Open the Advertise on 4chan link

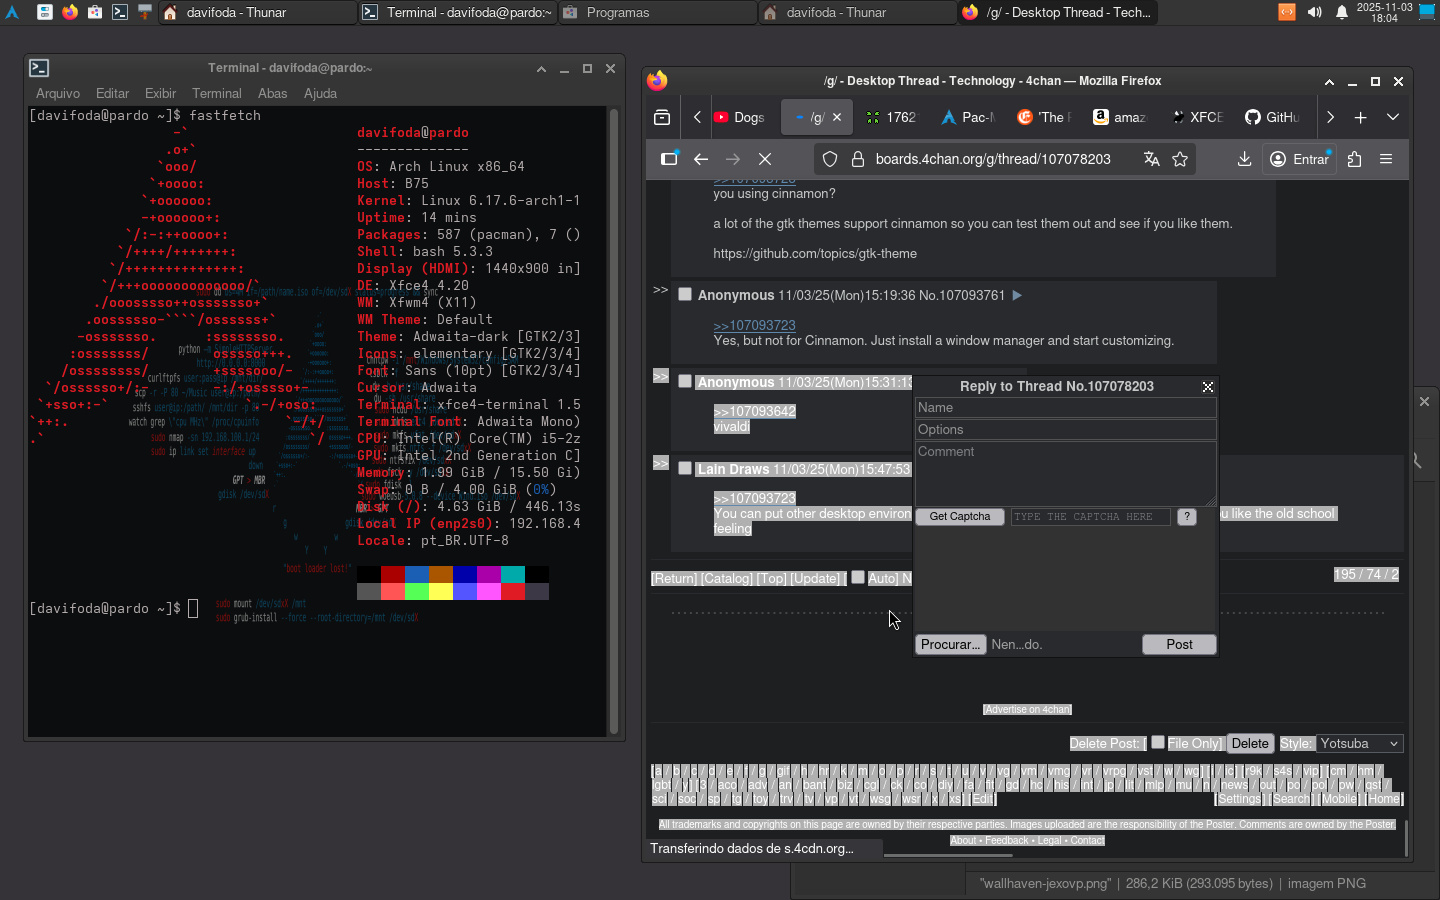[x=1027, y=709]
